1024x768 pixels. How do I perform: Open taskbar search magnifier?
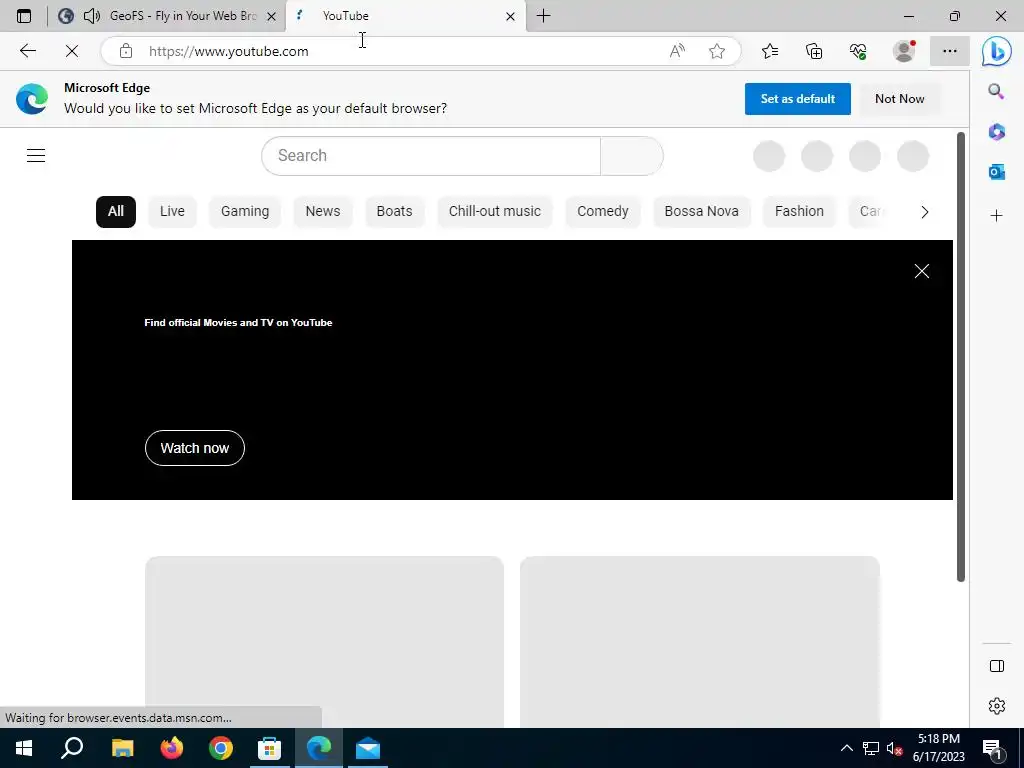(72, 748)
